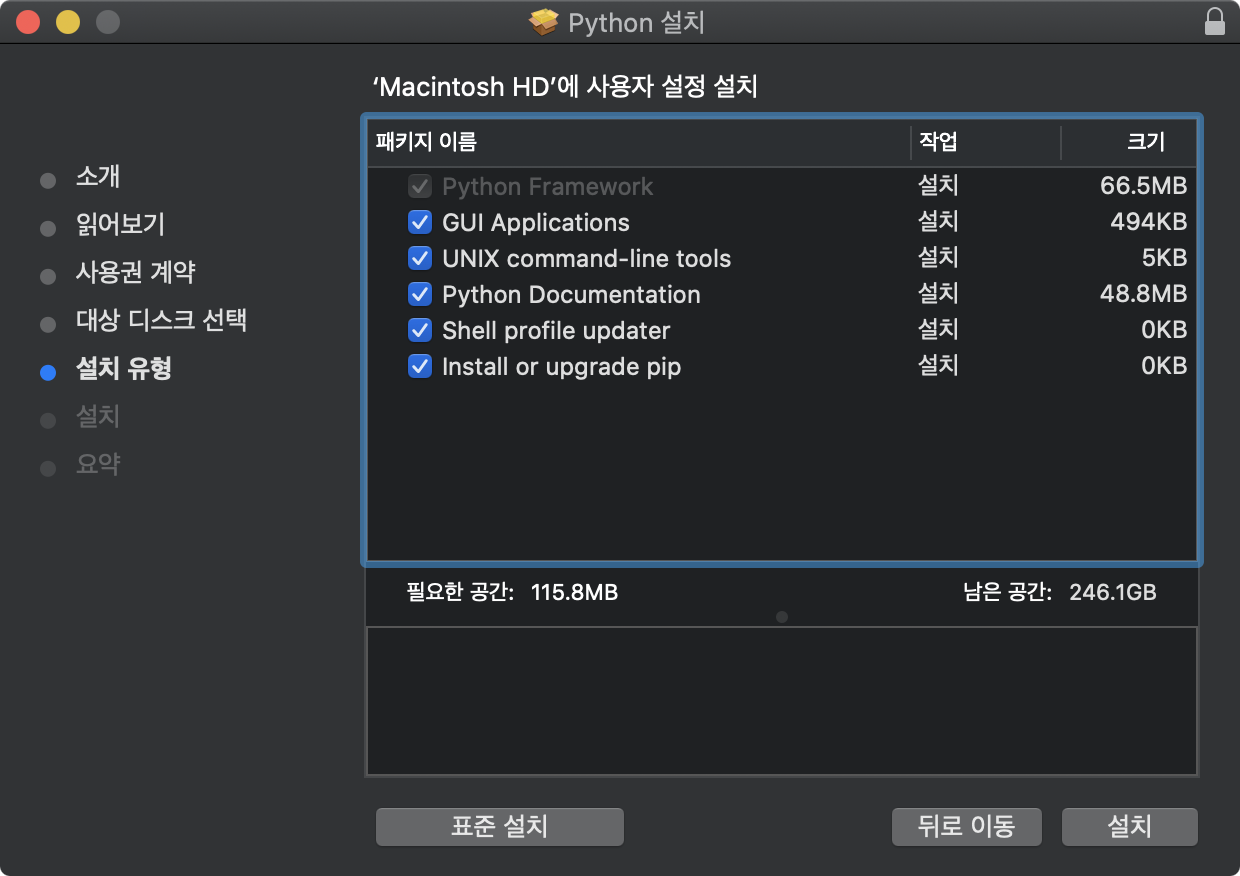This screenshot has height=876, width=1240.
Task: Disable Install or upgrade pip checkbox
Action: click(420, 366)
